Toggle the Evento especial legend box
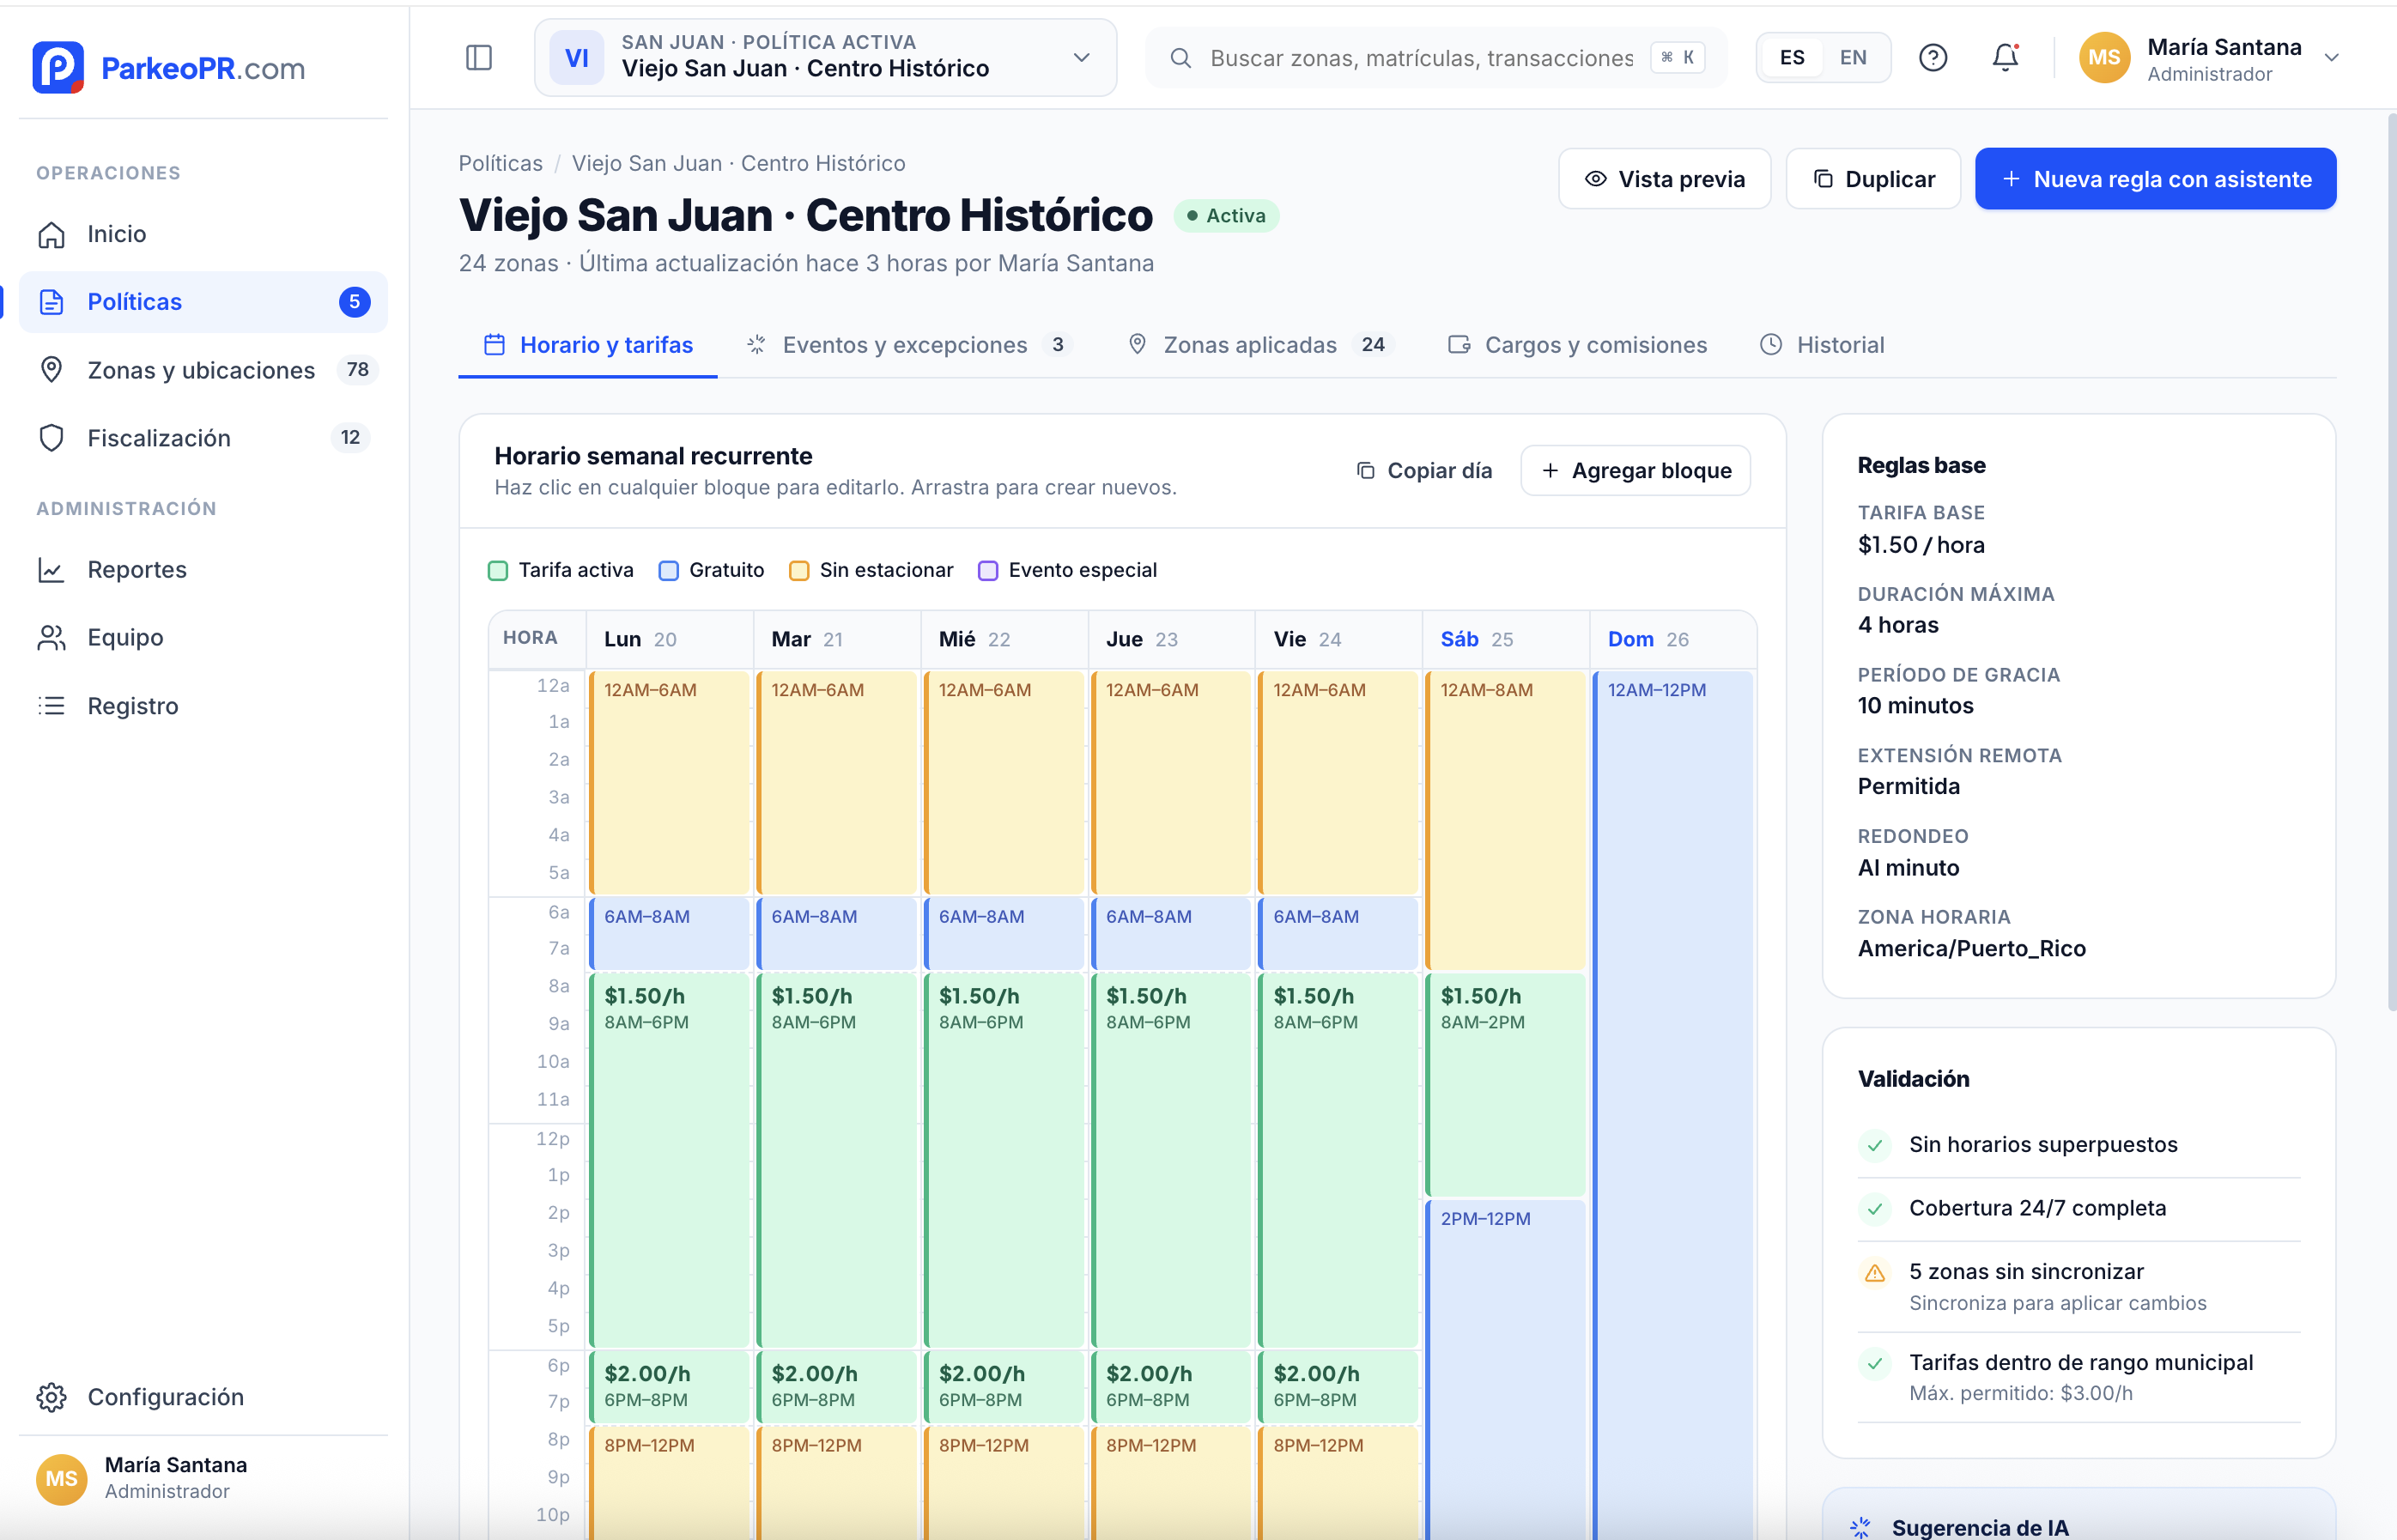Screen dimensions: 2397x1540 point(988,571)
